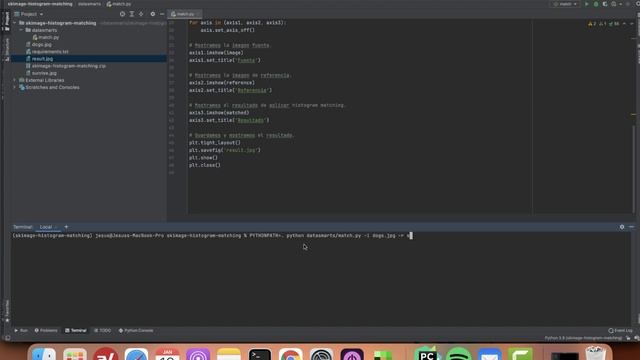This screenshot has width=640, height=360.
Task: Select result.jpg in the project tree
Action: pyautogui.click(x=39, y=59)
